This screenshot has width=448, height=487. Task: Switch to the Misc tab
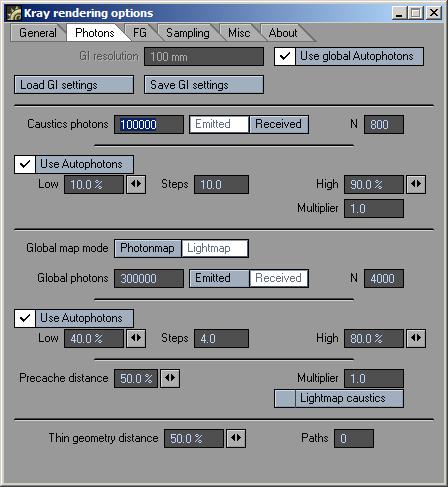(x=239, y=33)
